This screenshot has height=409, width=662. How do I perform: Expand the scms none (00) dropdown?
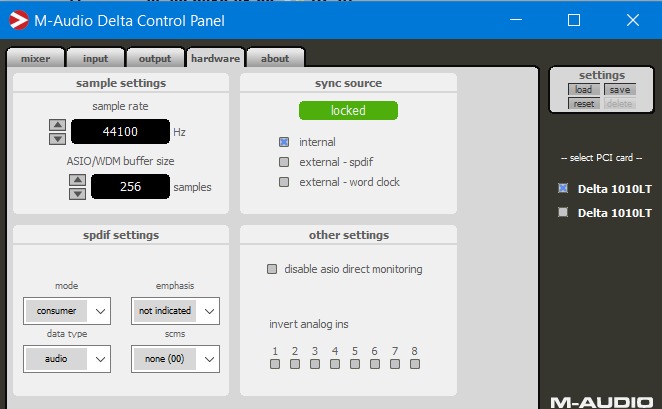(x=175, y=357)
